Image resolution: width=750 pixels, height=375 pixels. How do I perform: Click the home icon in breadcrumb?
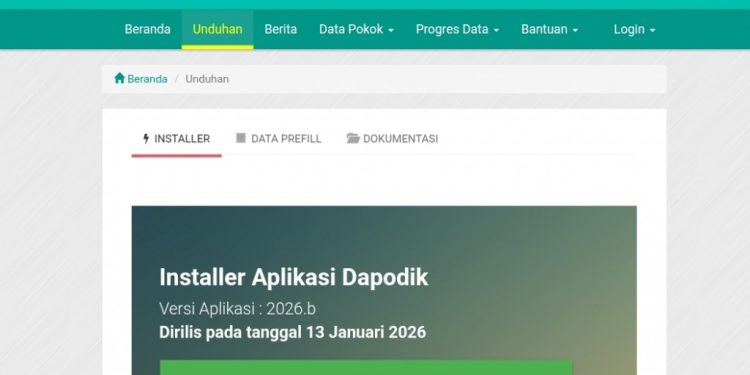point(119,78)
